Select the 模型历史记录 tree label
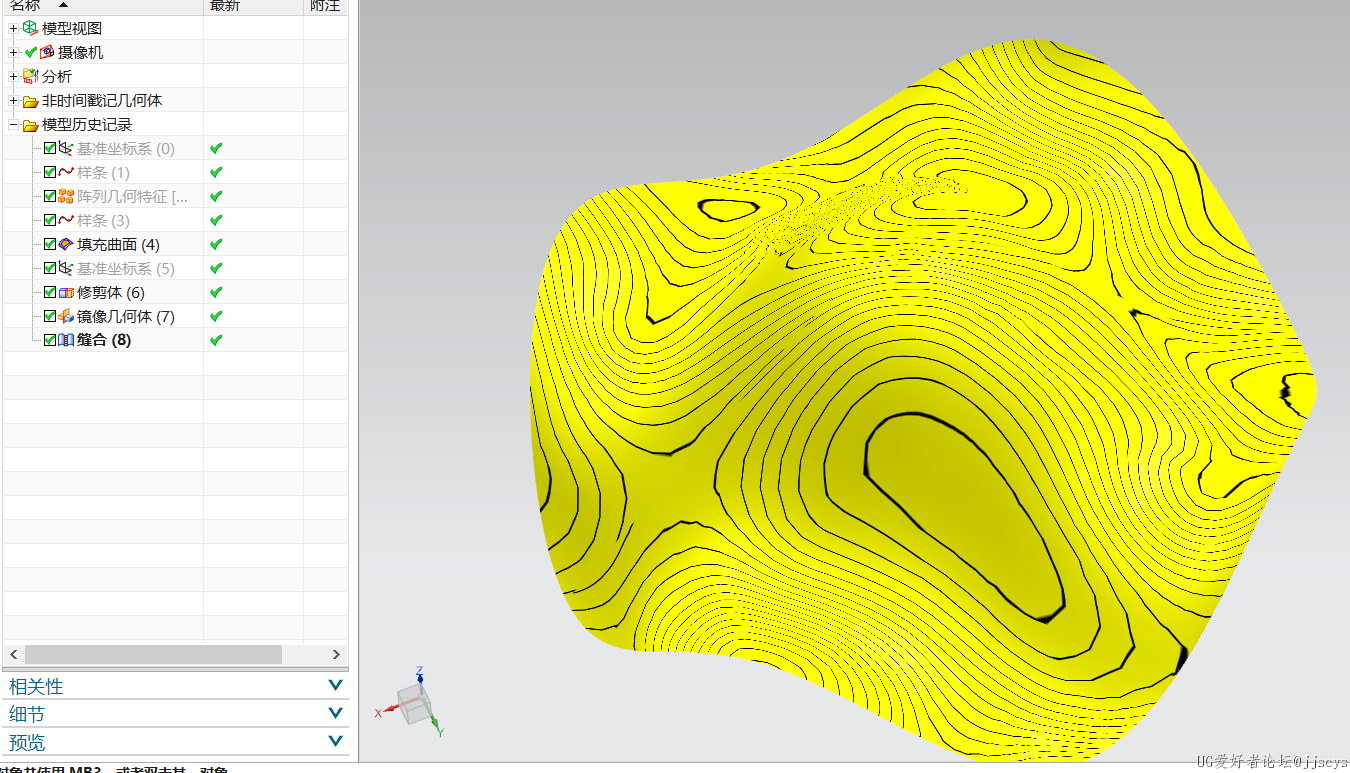The width and height of the screenshot is (1350, 773). [87, 124]
